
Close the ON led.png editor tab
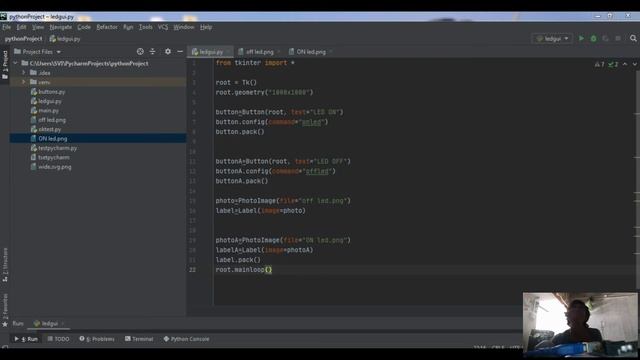(x=331, y=52)
